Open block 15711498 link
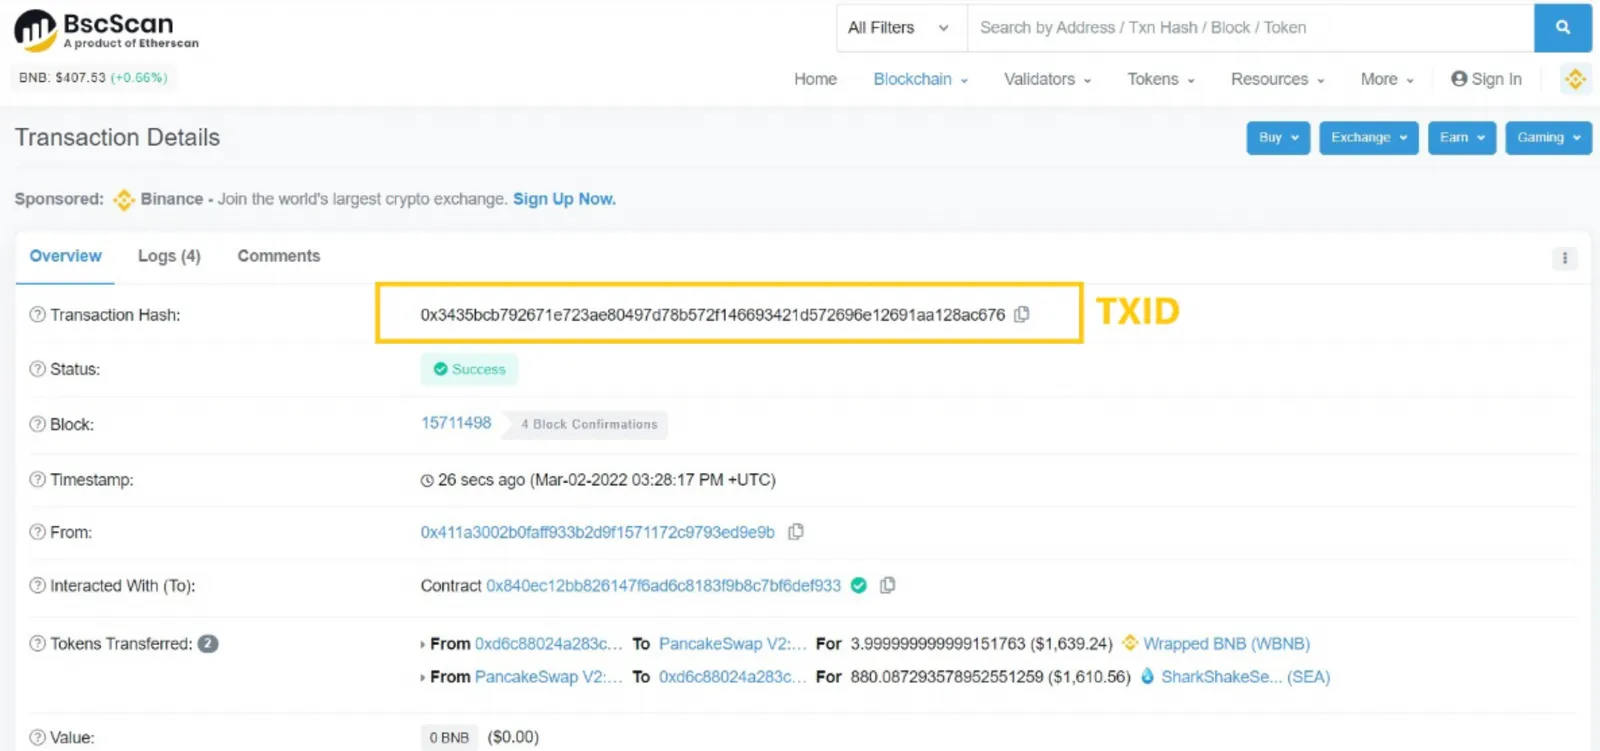The height and width of the screenshot is (751, 1600). click(x=456, y=423)
